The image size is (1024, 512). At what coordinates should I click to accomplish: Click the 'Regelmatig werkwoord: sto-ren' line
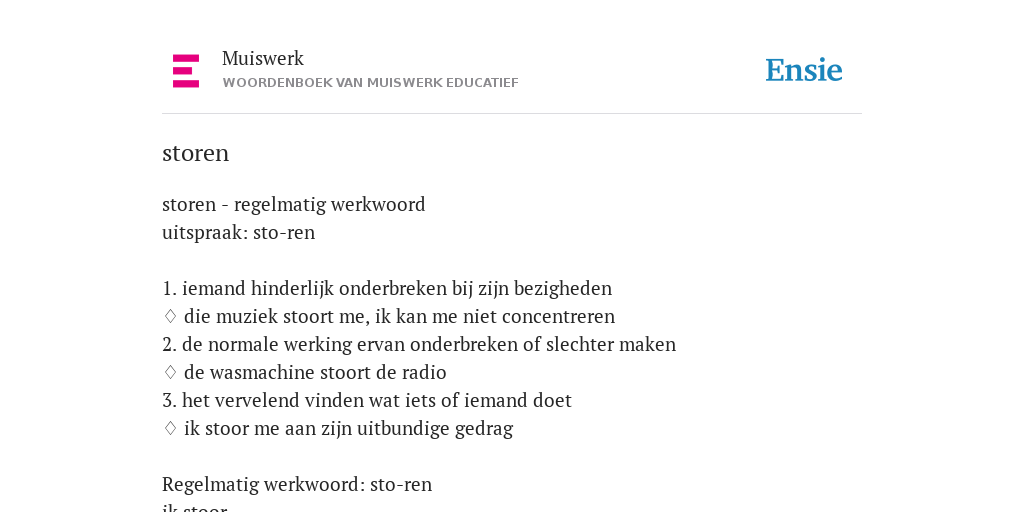(x=297, y=485)
